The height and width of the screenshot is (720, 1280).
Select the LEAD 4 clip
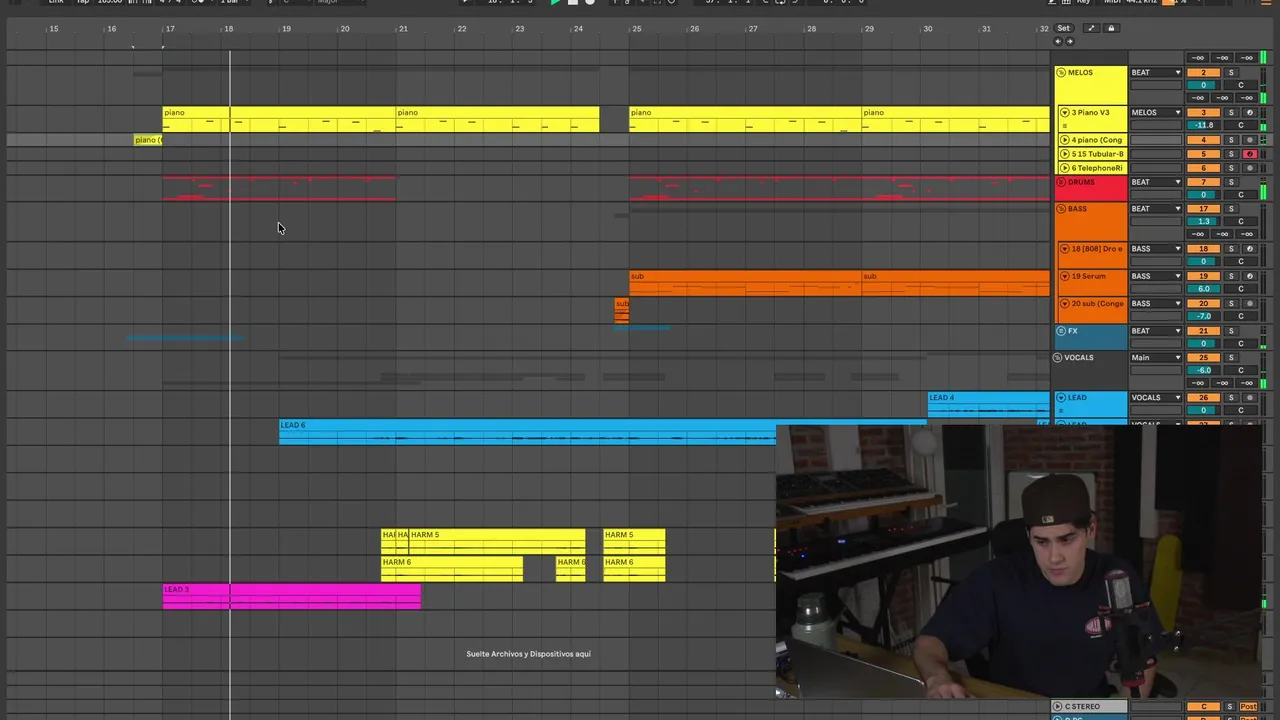point(989,403)
